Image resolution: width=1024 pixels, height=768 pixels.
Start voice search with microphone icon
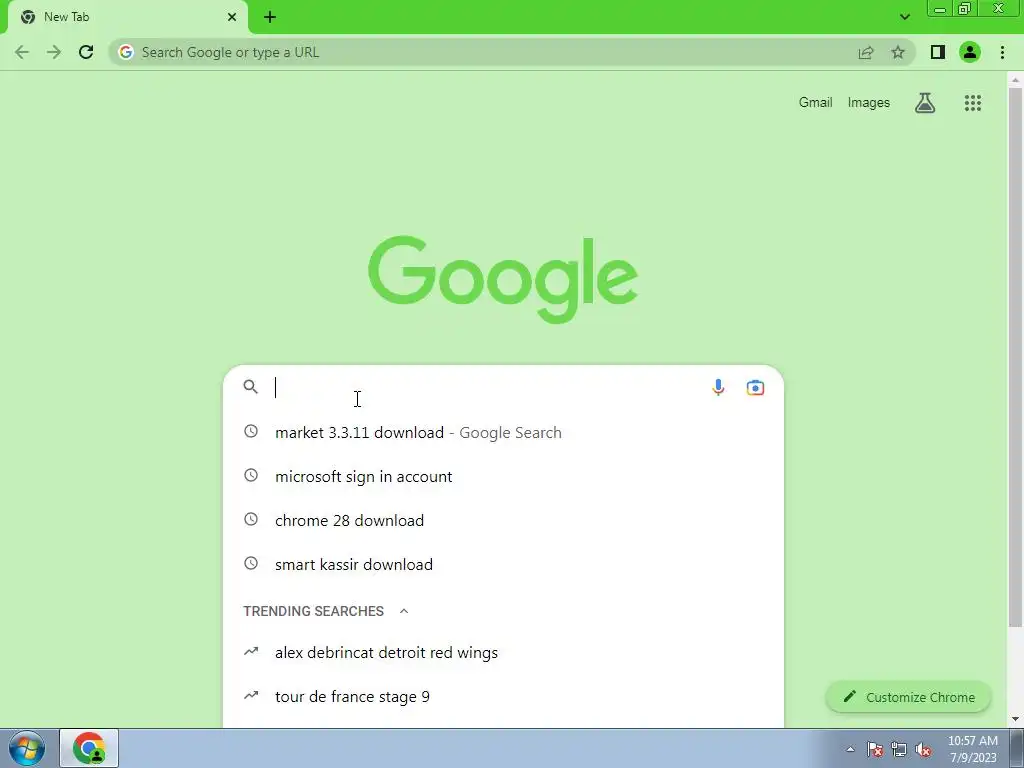tap(718, 387)
